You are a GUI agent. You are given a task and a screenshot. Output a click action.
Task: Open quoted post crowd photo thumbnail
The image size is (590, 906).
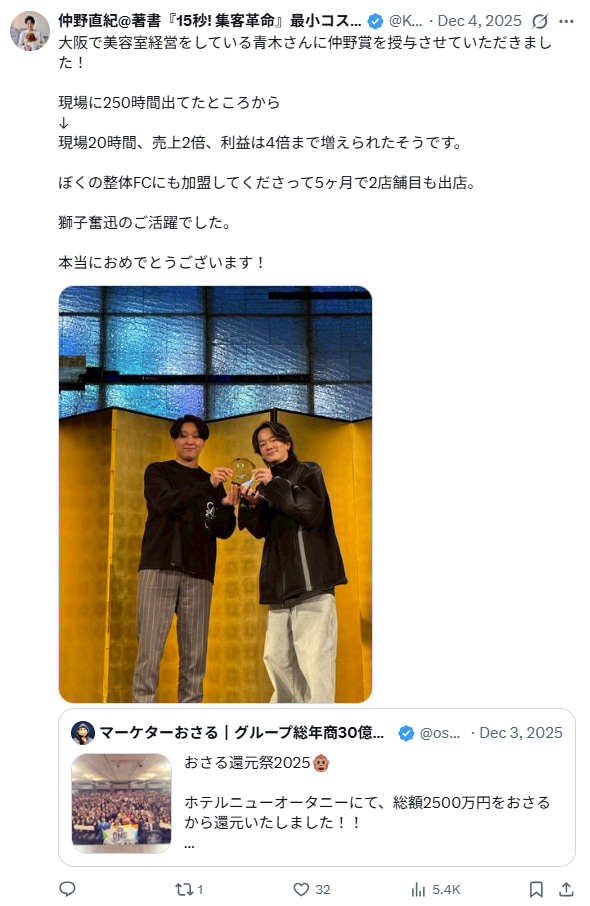[x=121, y=803]
